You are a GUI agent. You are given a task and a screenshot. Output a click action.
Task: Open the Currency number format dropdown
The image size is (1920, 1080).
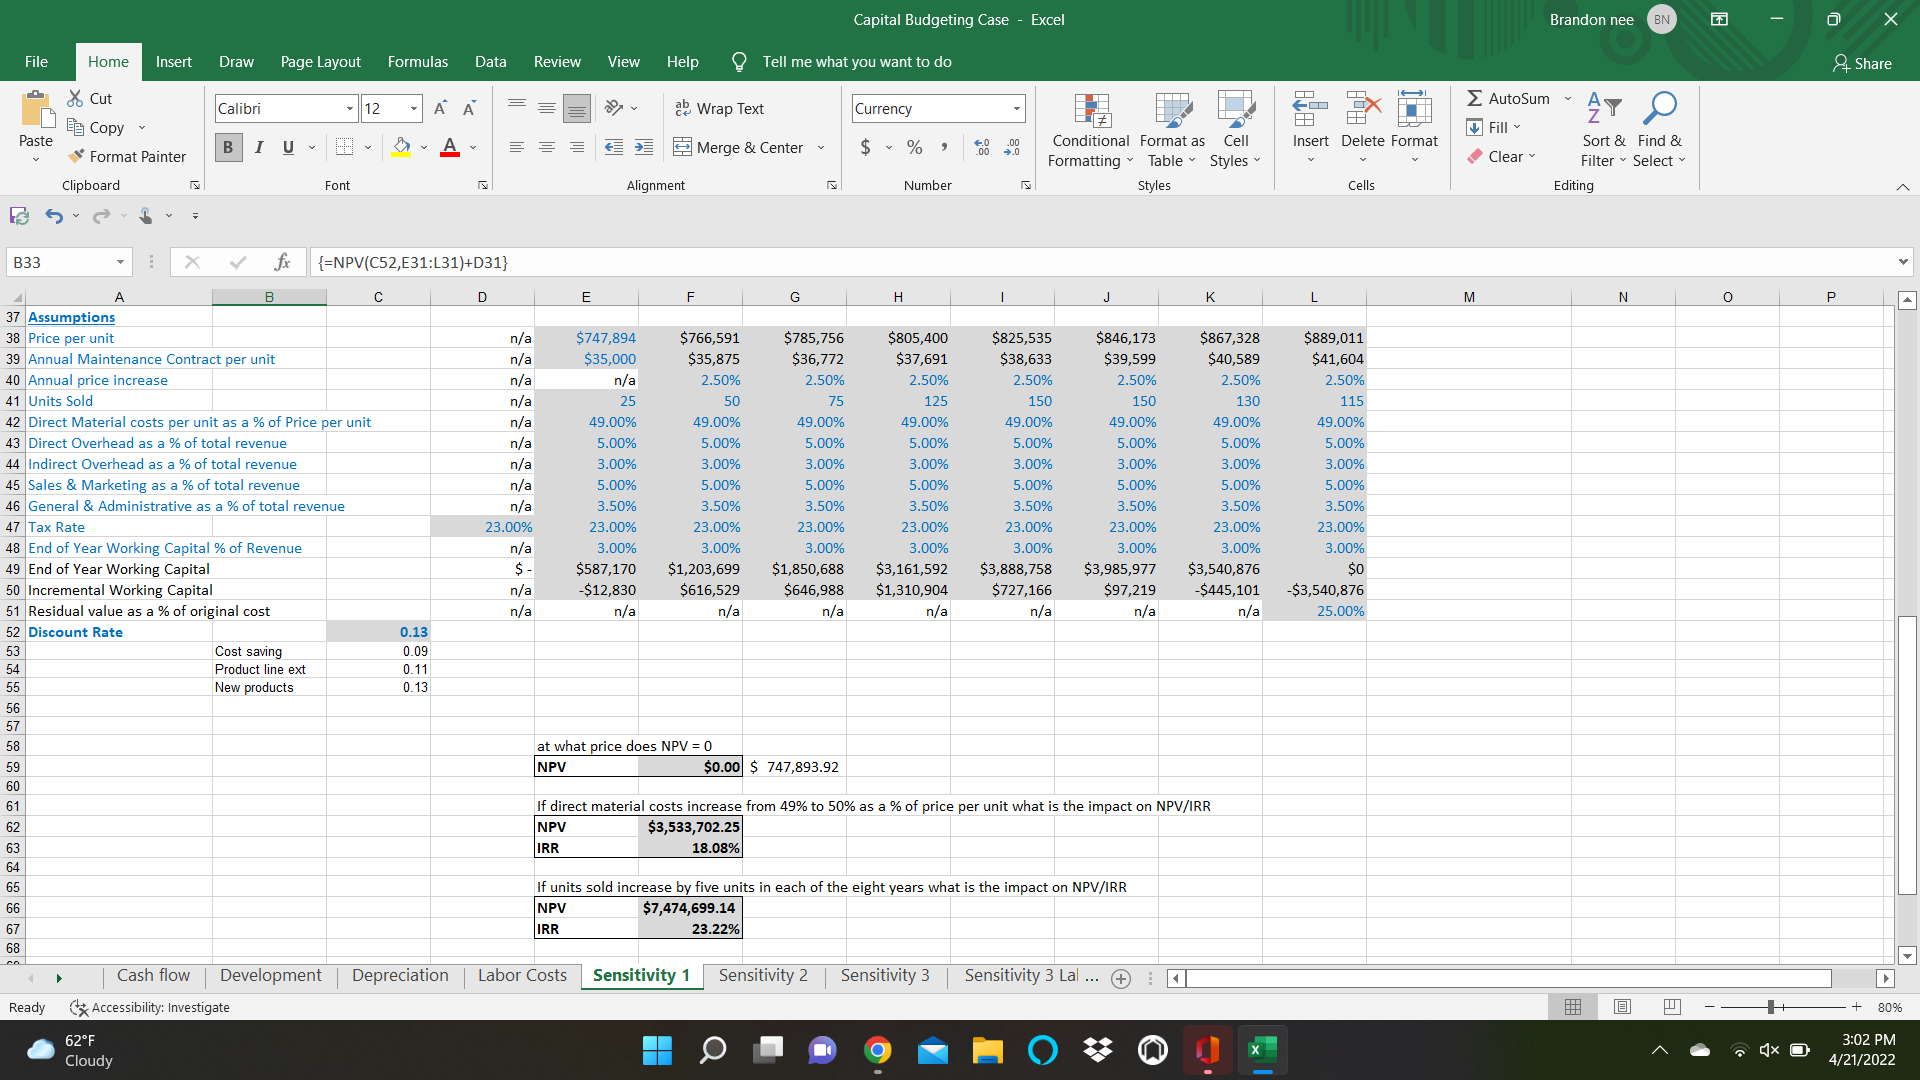point(1018,108)
